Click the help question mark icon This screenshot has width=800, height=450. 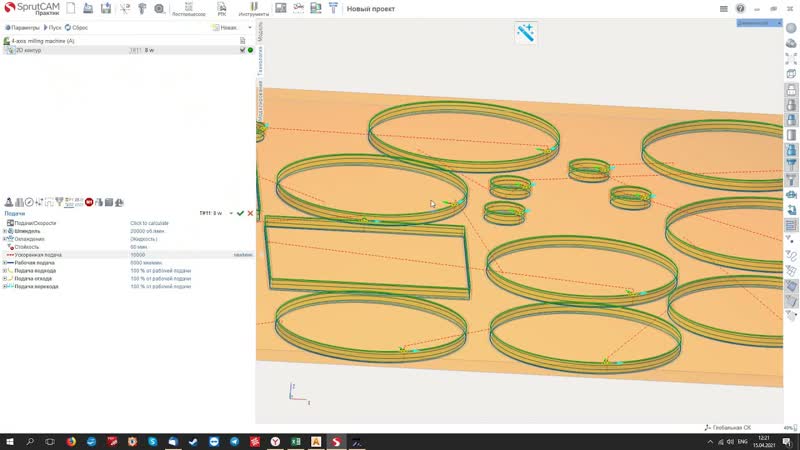point(740,9)
